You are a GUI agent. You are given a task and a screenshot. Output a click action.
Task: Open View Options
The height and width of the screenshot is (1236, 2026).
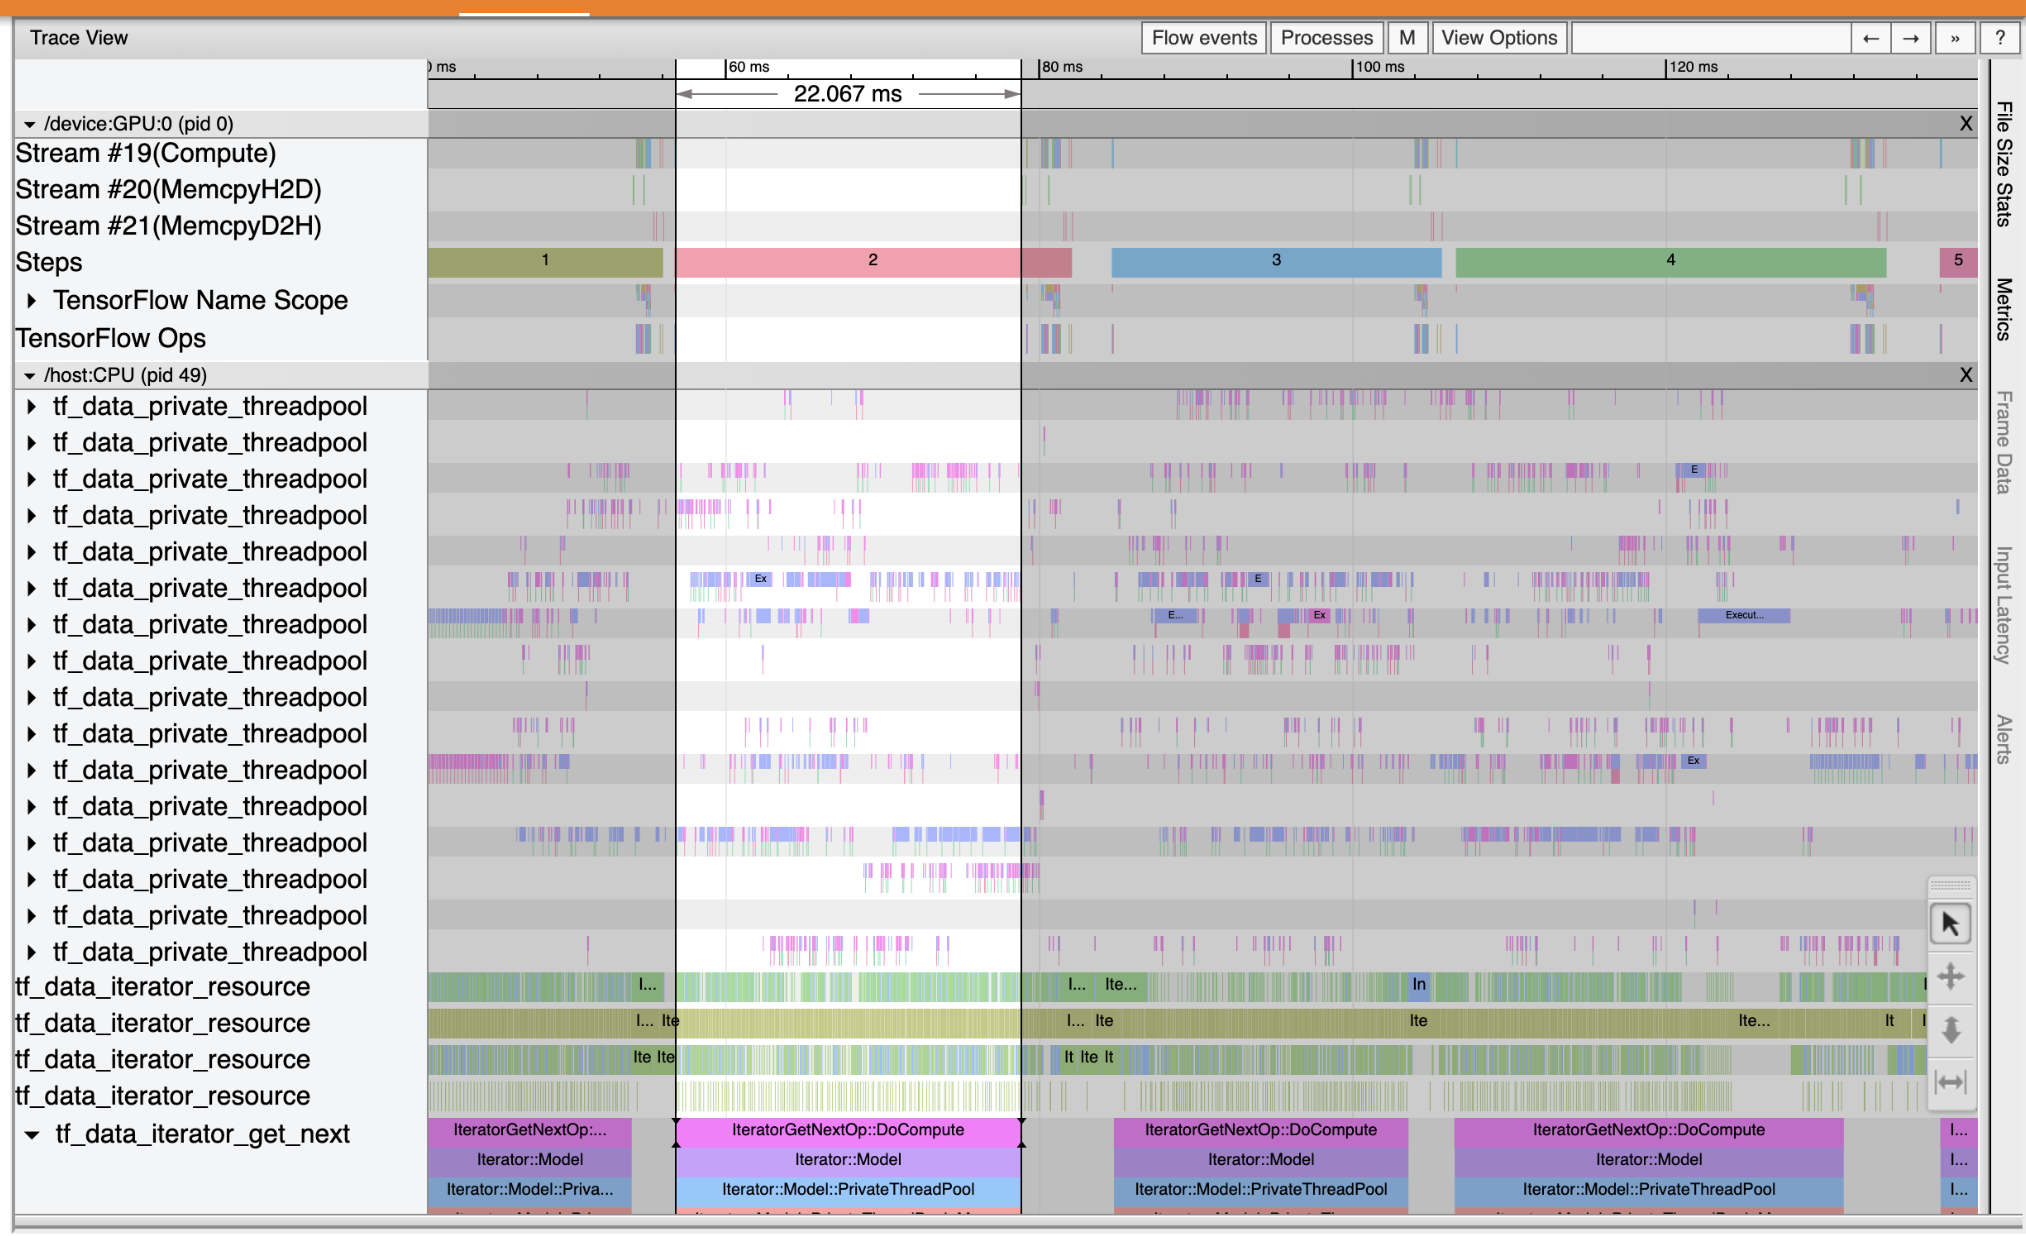tap(1499, 37)
